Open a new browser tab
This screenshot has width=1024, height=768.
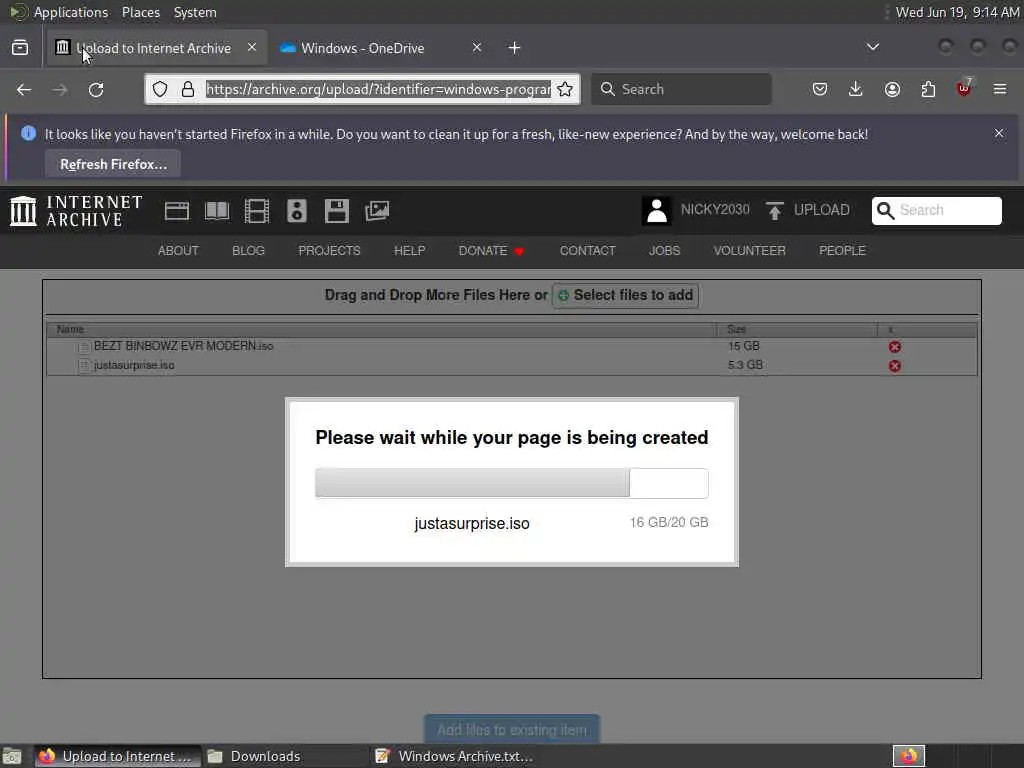[515, 48]
